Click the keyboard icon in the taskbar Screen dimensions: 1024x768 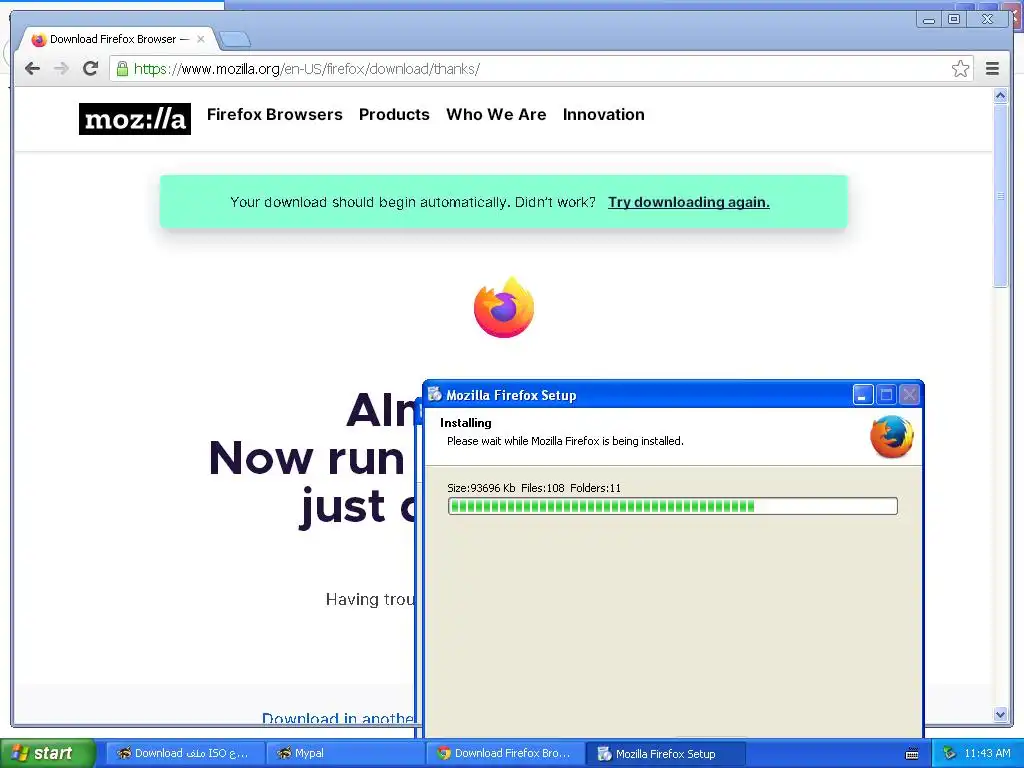(912, 754)
